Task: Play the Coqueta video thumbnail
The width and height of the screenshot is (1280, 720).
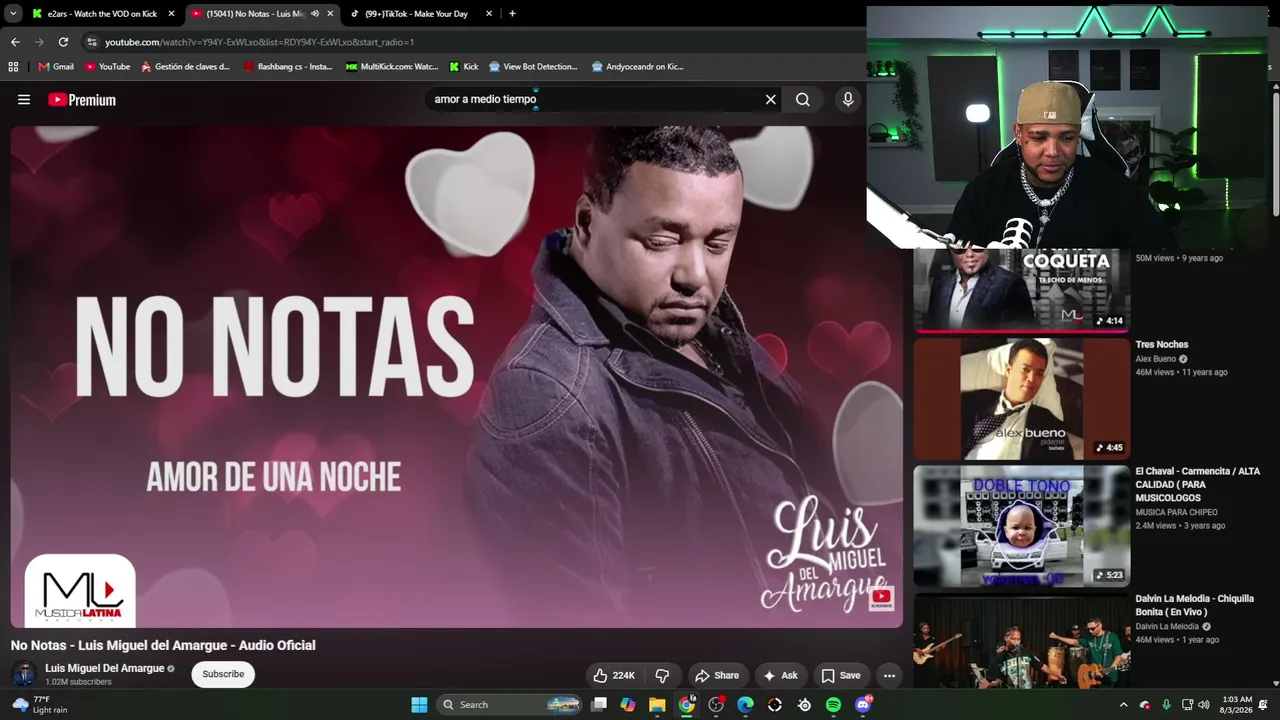Action: [x=1021, y=289]
